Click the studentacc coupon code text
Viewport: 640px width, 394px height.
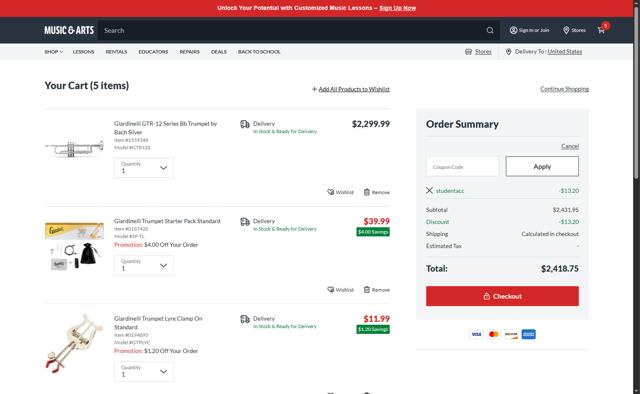click(x=450, y=191)
